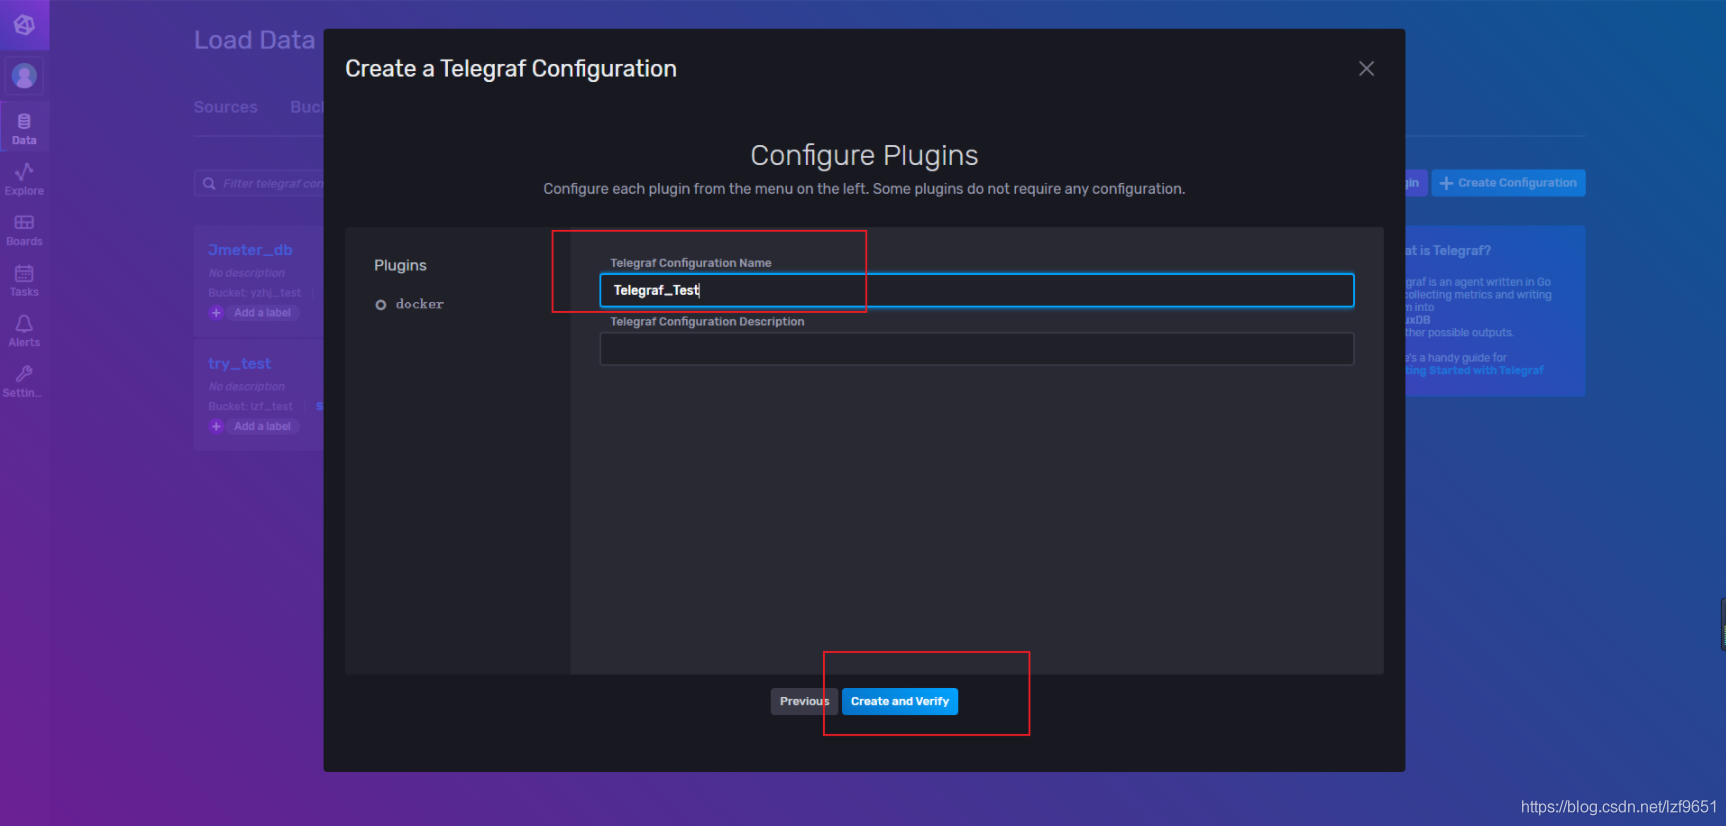Open the InfluxDB logo home icon
The height and width of the screenshot is (826, 1726).
pos(24,25)
